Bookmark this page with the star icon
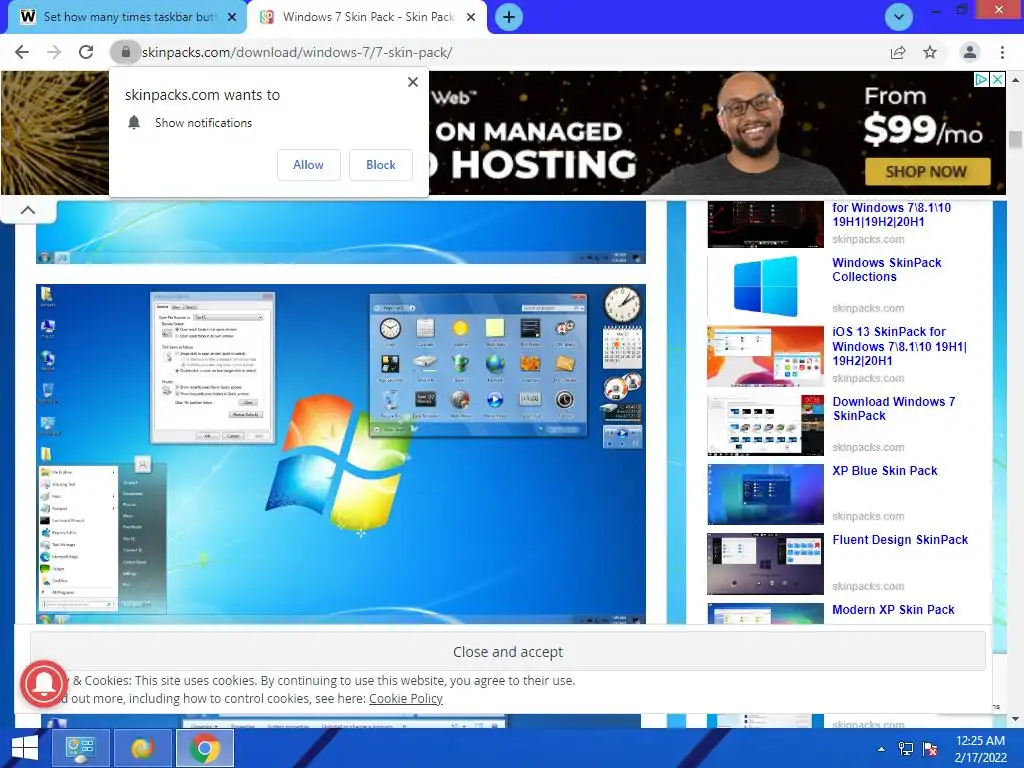 point(930,52)
